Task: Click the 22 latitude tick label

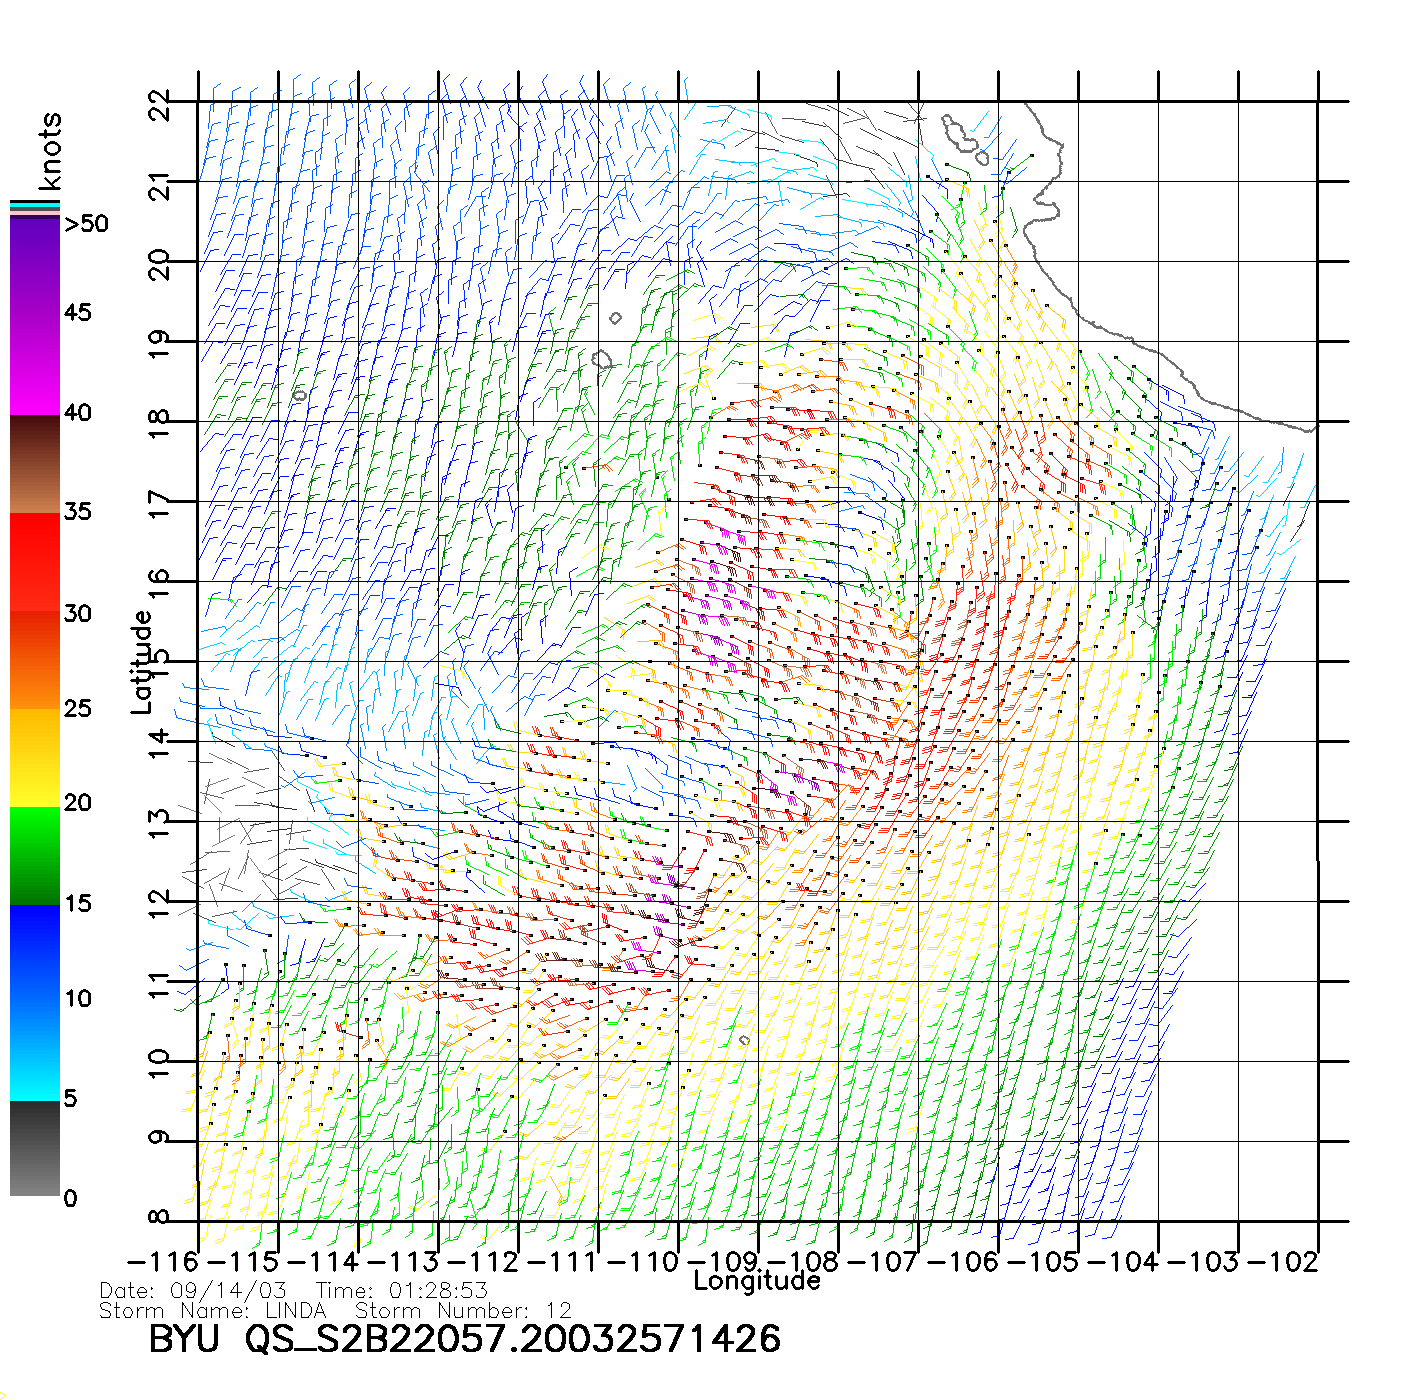Action: click(x=159, y=104)
